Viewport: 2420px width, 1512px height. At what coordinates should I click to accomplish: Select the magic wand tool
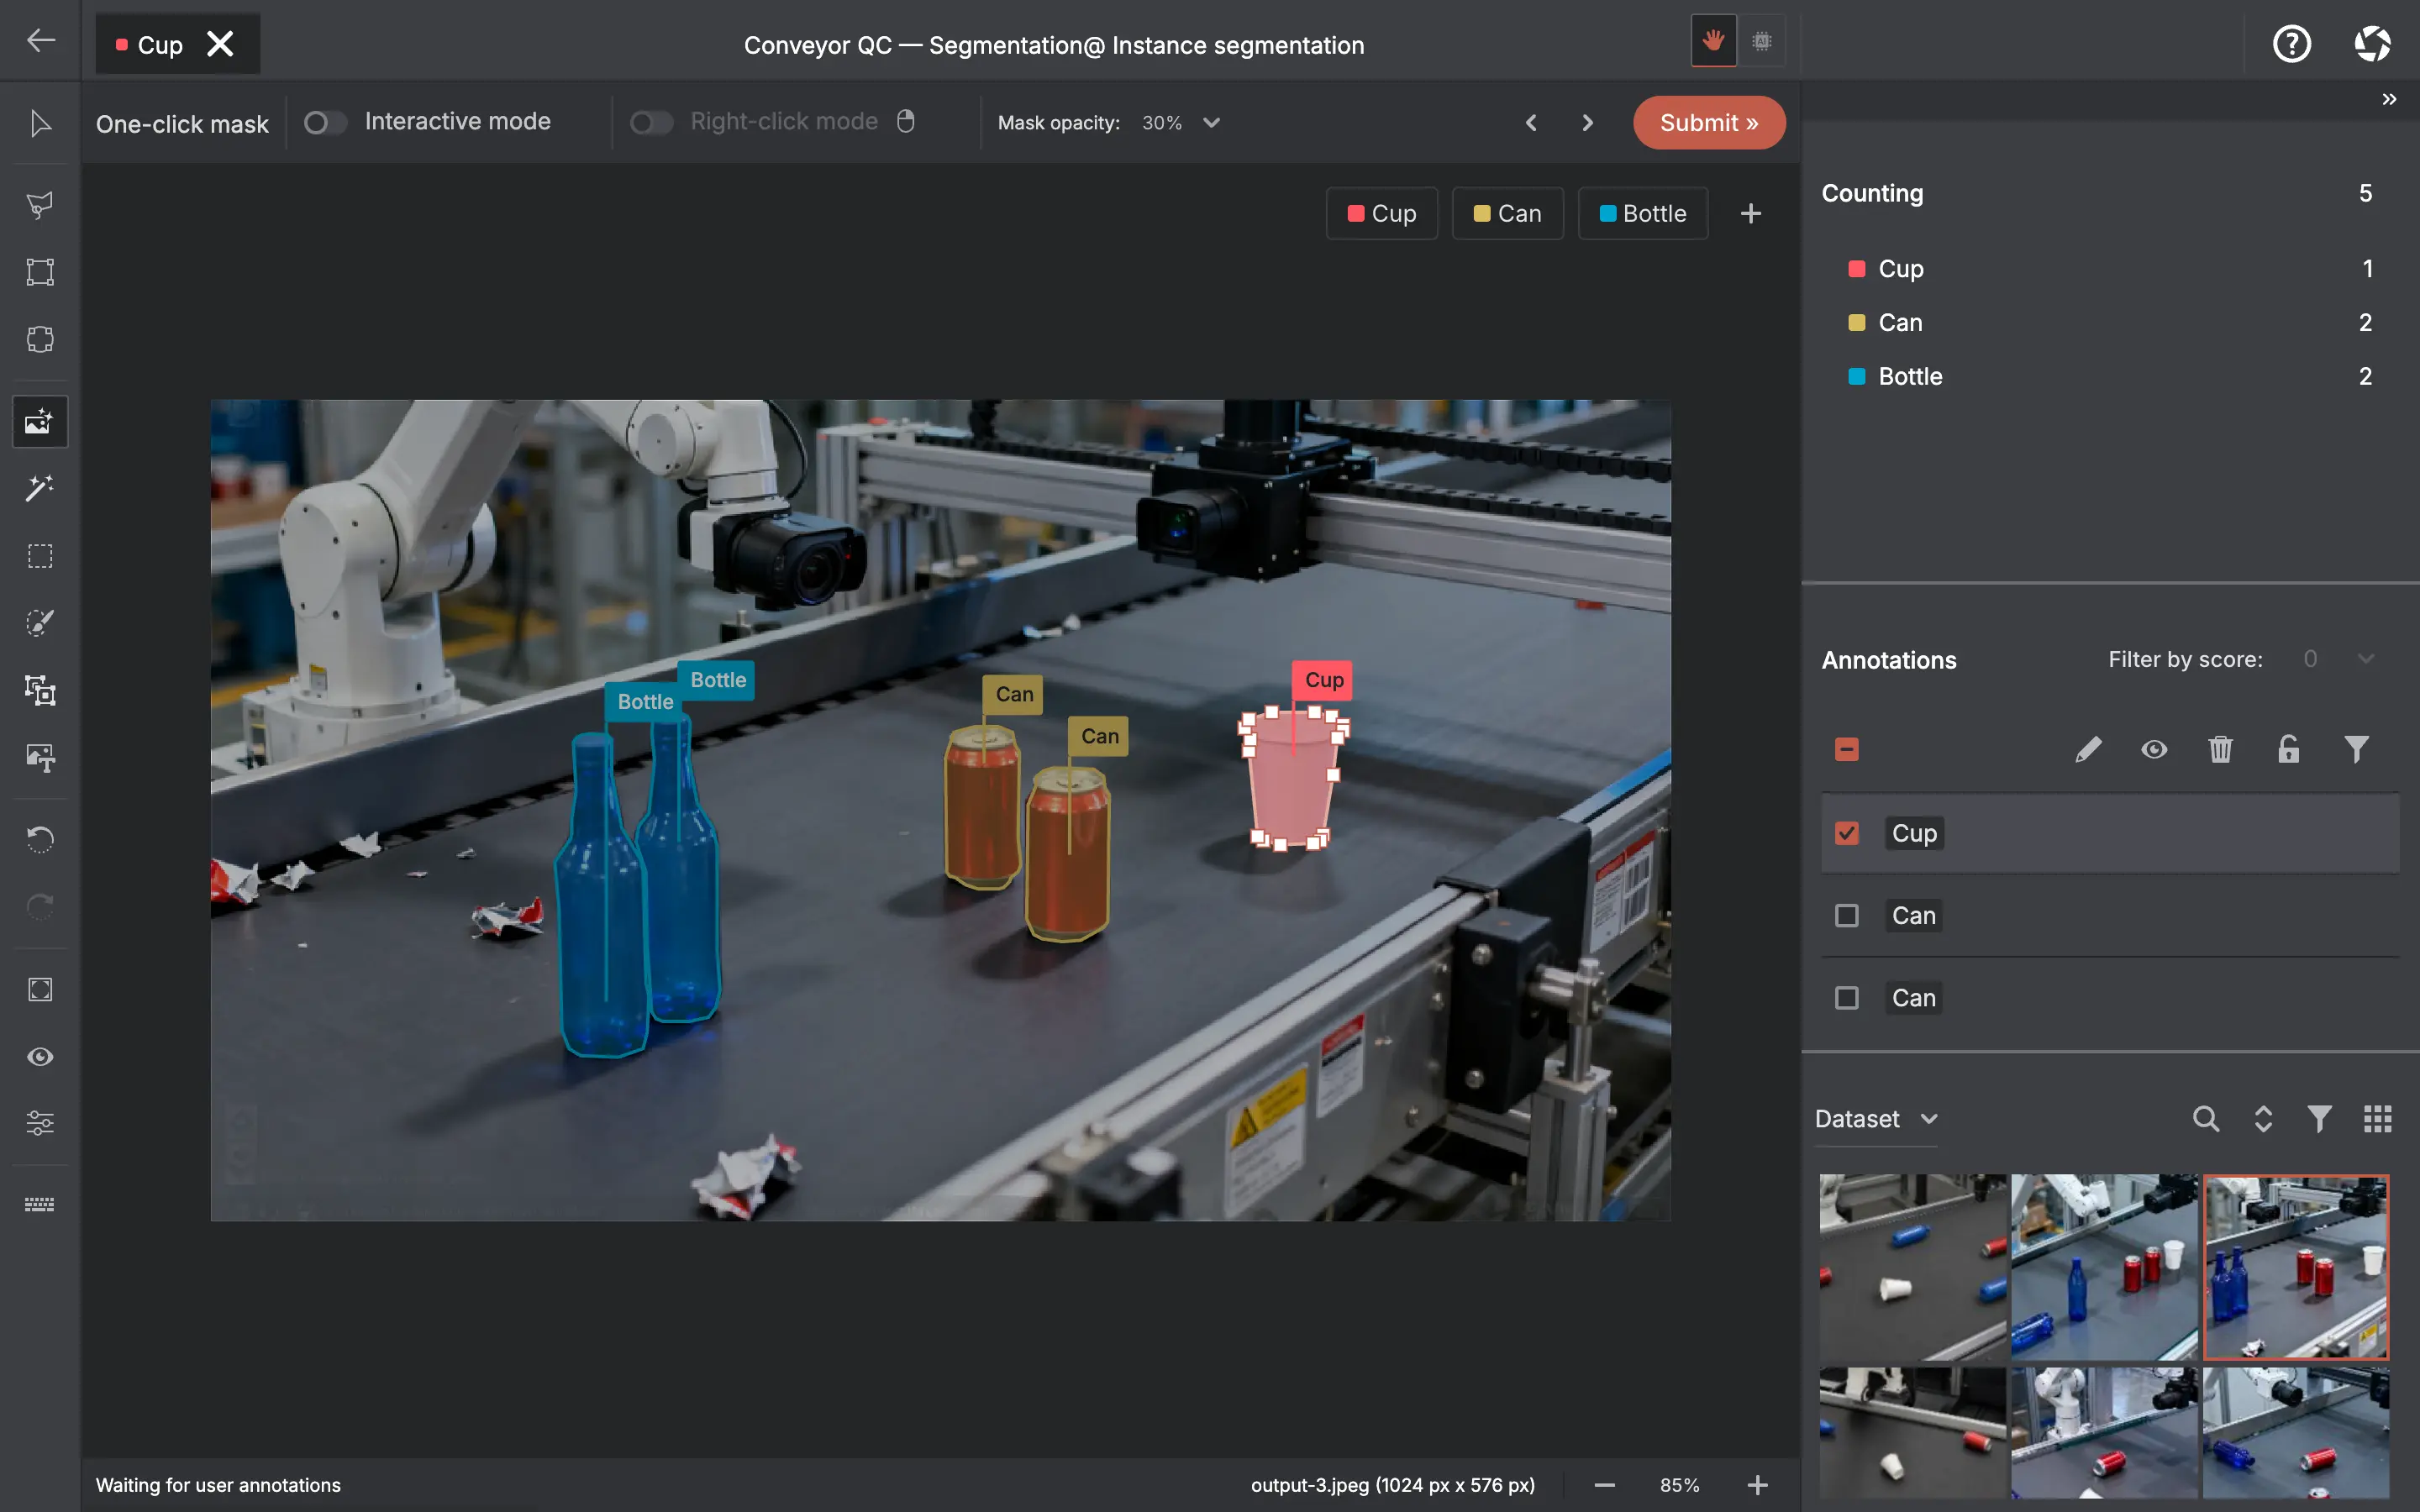pos(40,488)
